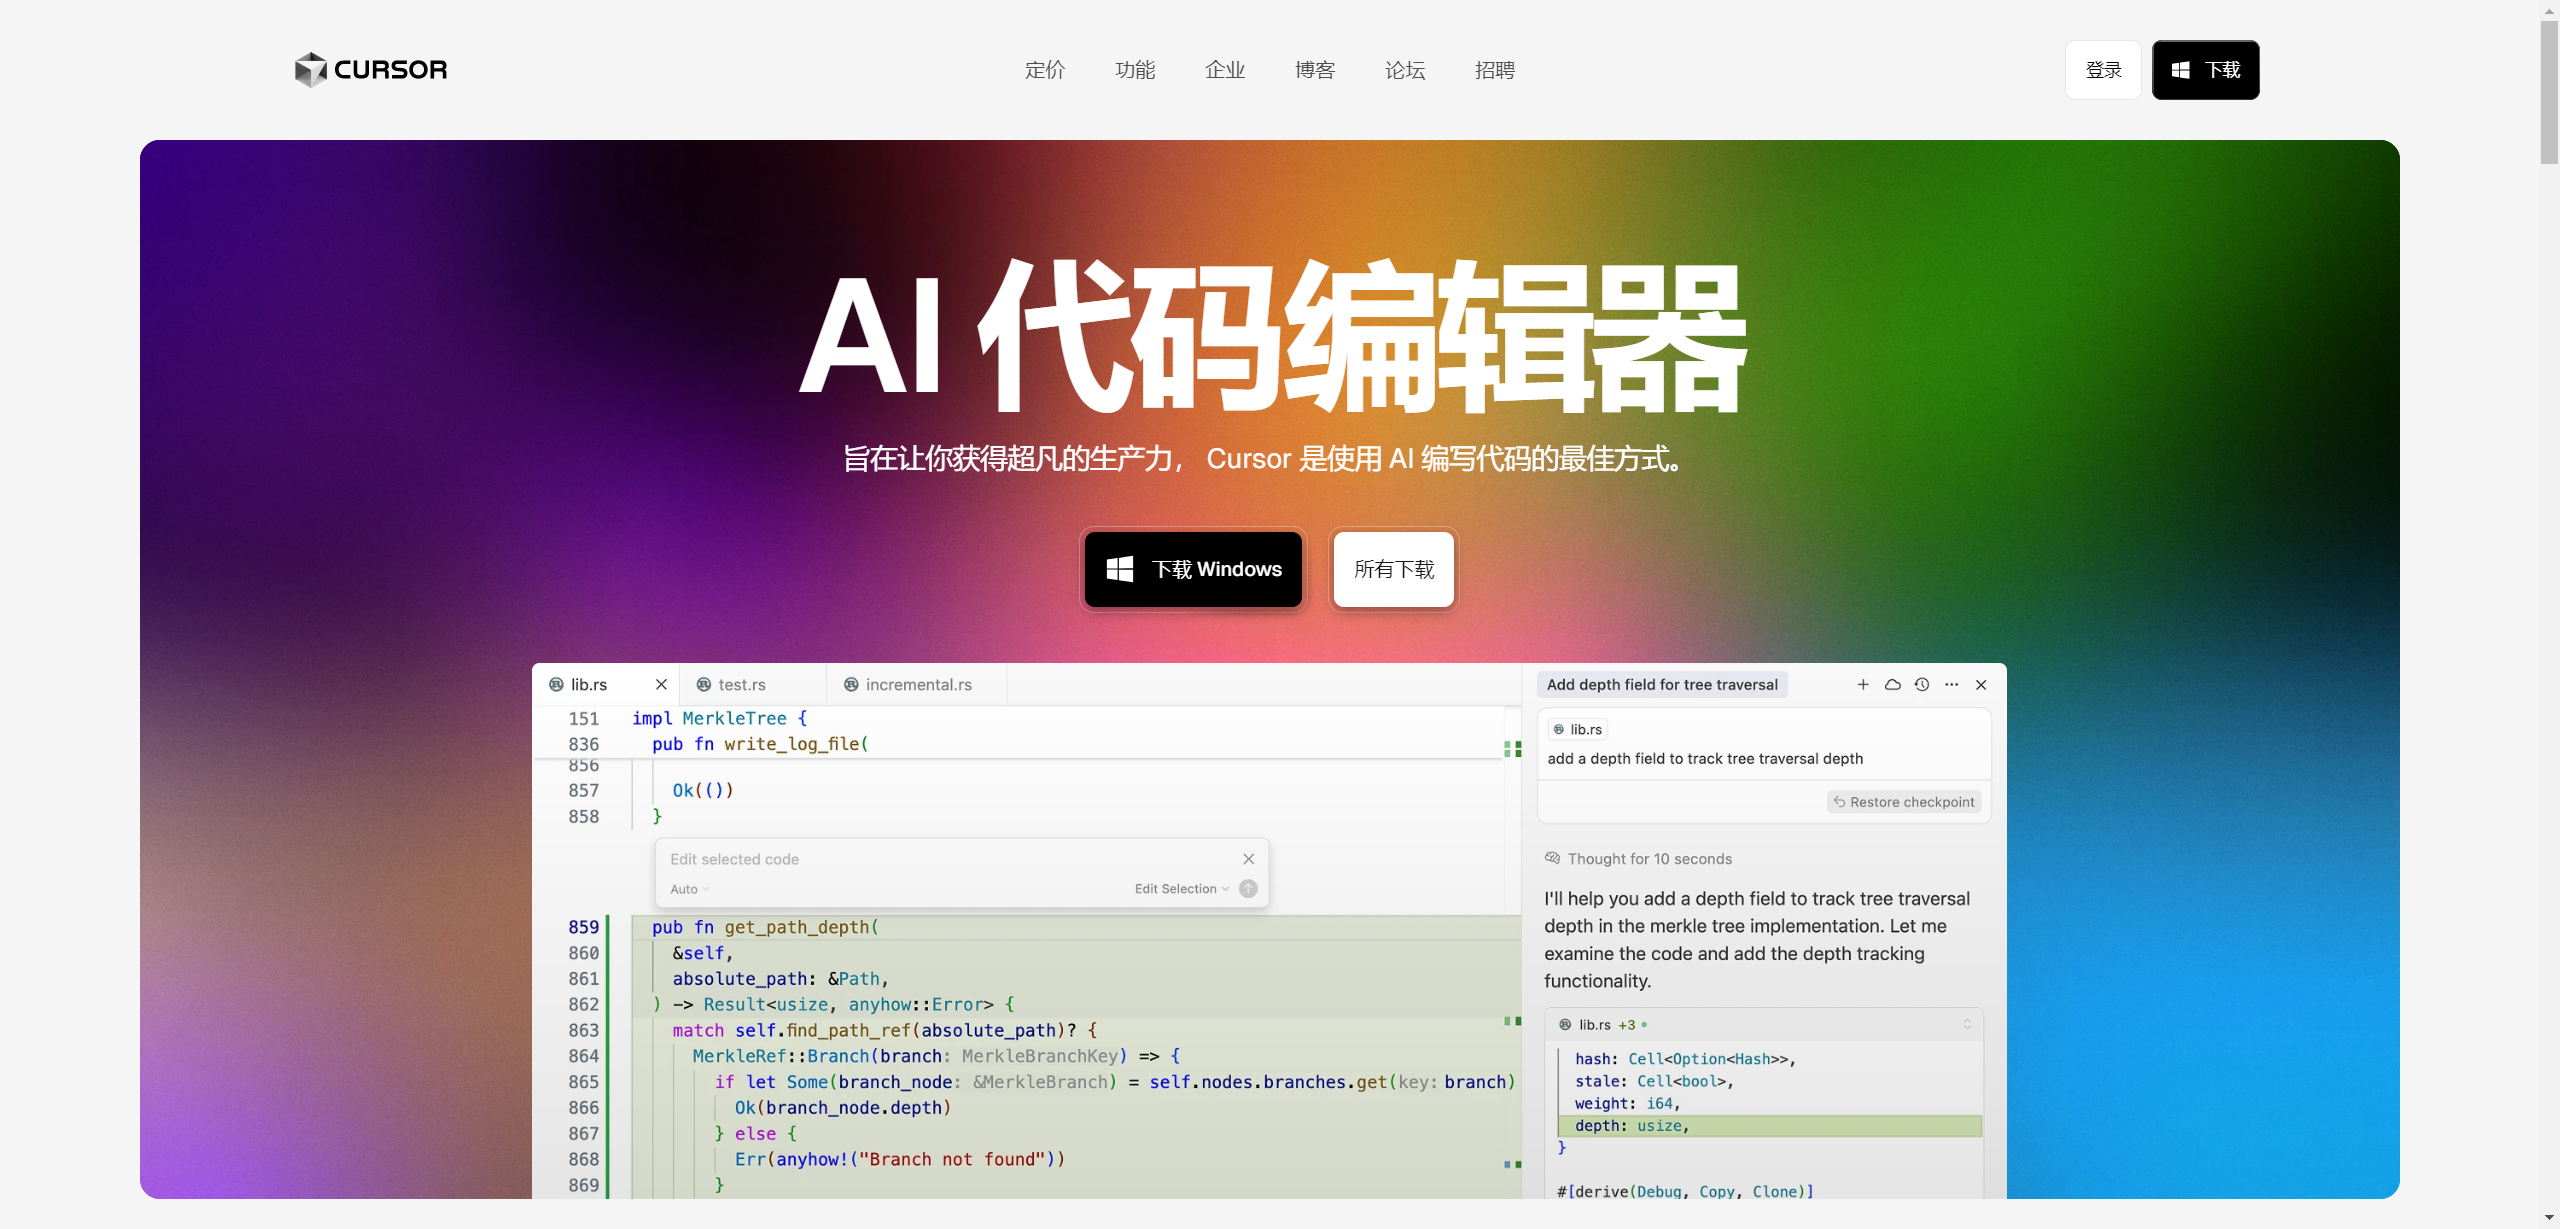
Task: Select the 'Add depth field for tree traversal' chat tab
Action: (1662, 685)
